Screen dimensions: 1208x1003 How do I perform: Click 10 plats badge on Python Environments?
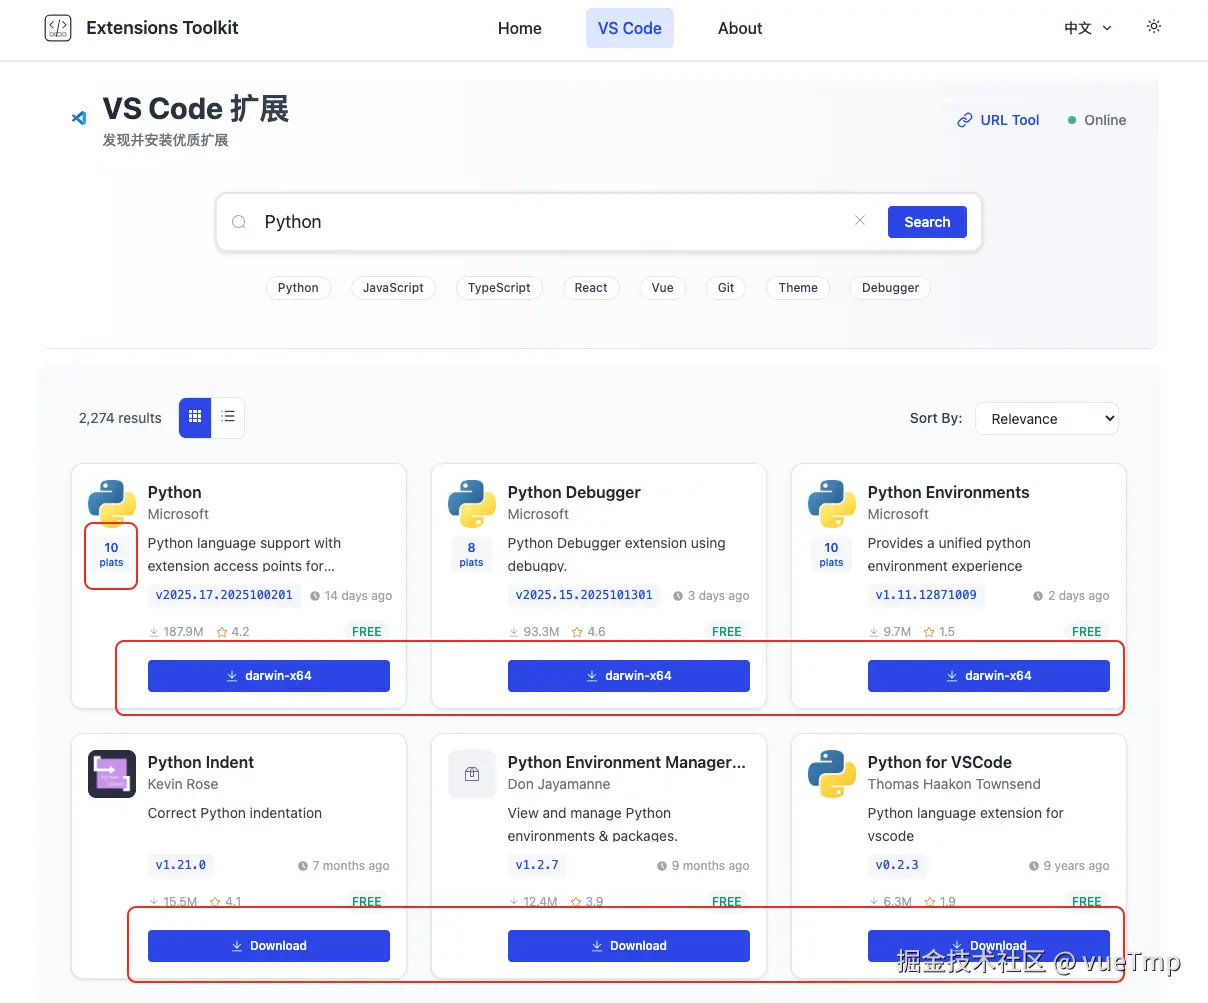click(x=832, y=554)
